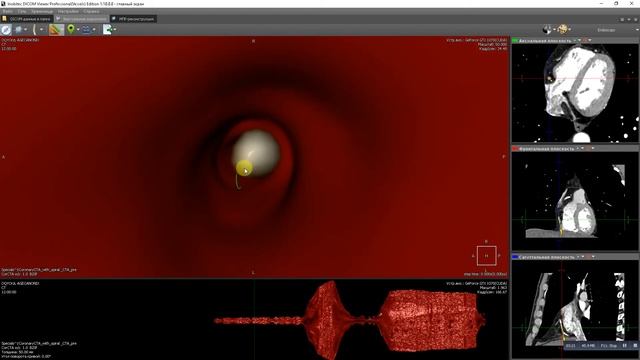
Task: Click the panel layout icon above toolbar
Action: pos(622,20)
